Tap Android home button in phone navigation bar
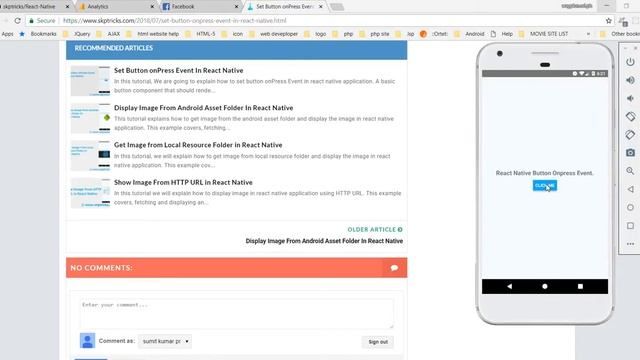The height and width of the screenshot is (360, 640). tap(544, 287)
